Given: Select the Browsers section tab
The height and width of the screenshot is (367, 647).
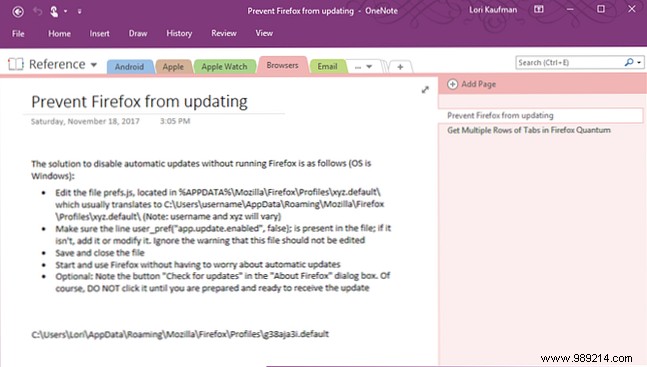Looking at the screenshot, I should pyautogui.click(x=282, y=65).
